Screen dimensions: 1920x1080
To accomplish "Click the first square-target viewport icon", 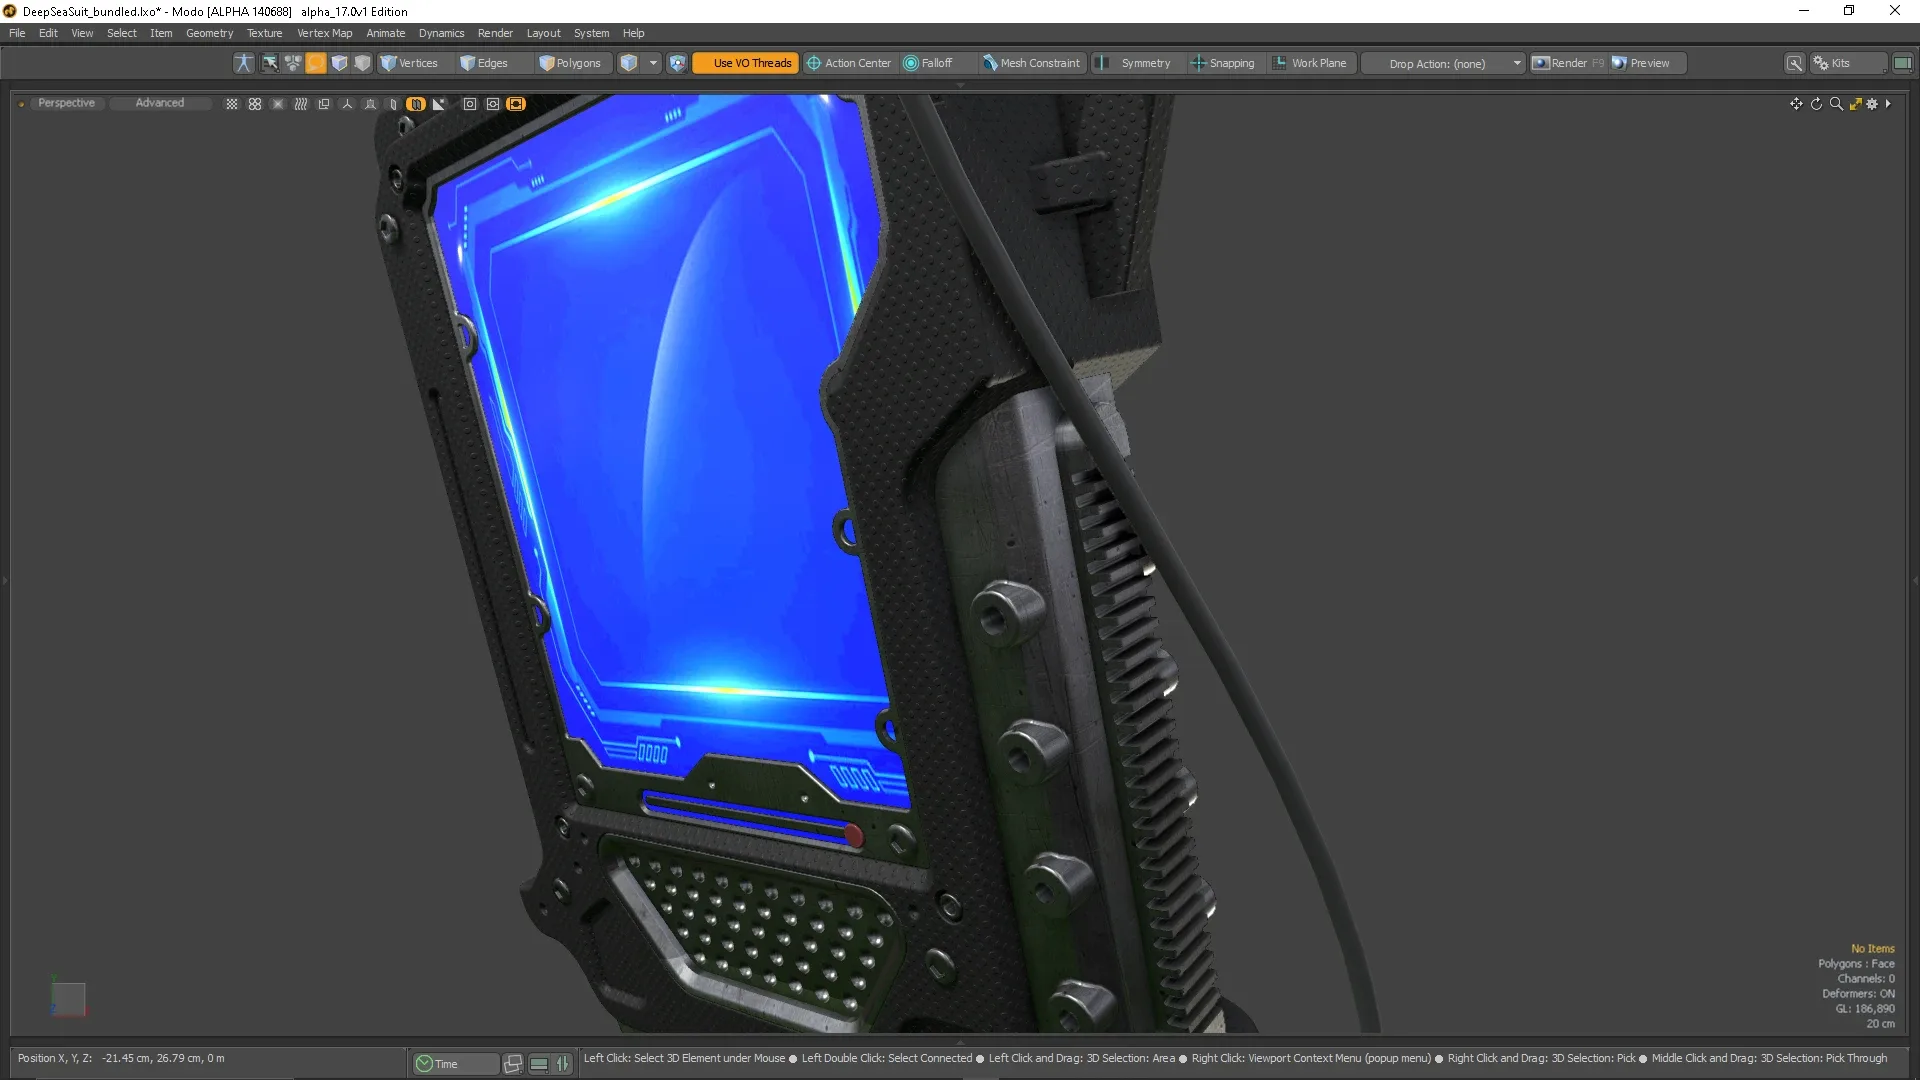I will (x=470, y=104).
